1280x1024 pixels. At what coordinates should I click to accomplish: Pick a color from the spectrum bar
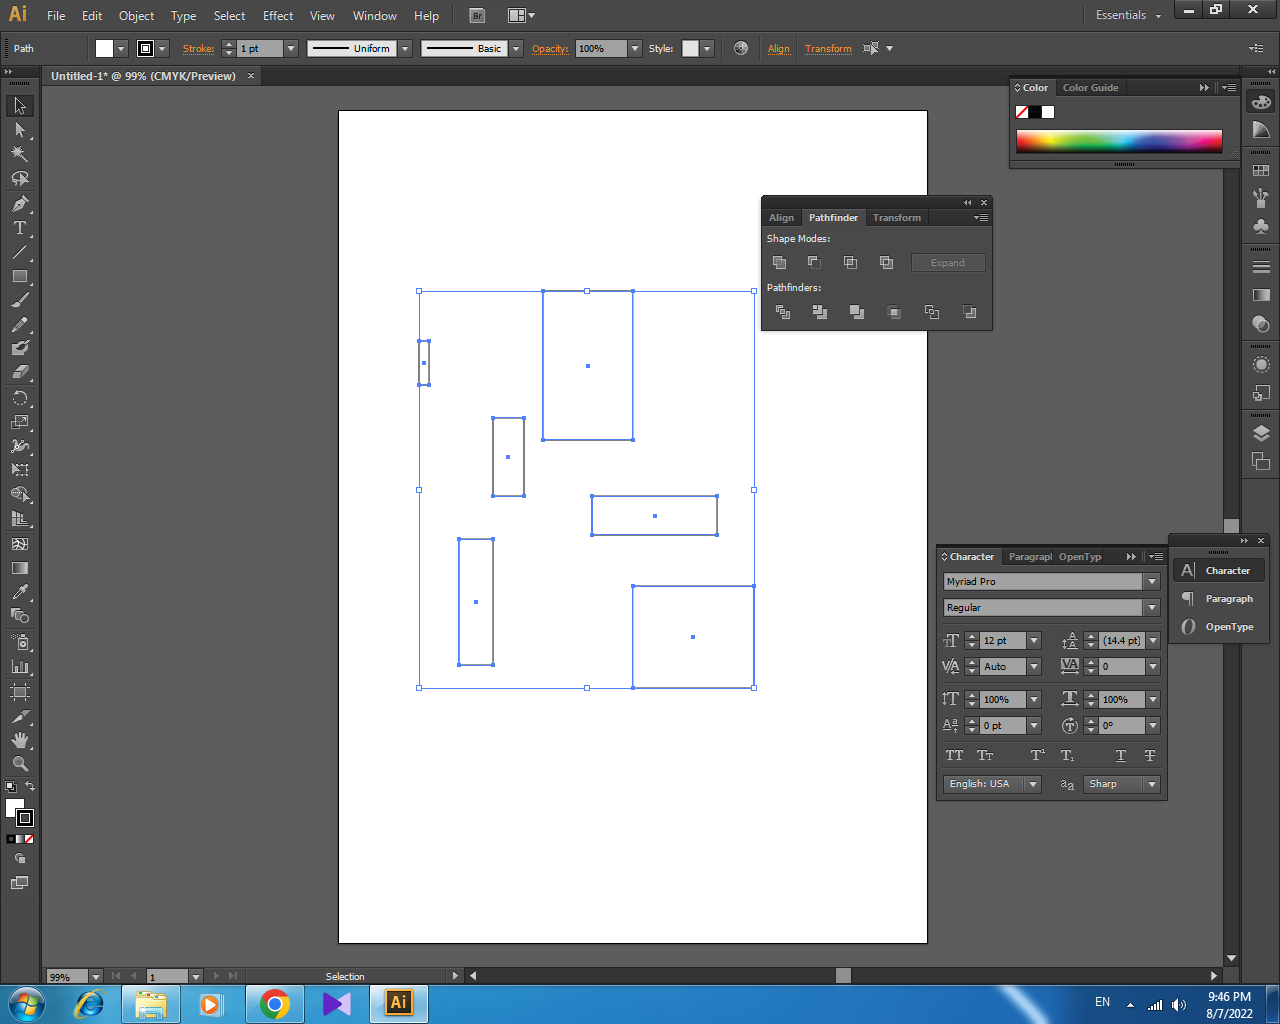click(x=1119, y=141)
